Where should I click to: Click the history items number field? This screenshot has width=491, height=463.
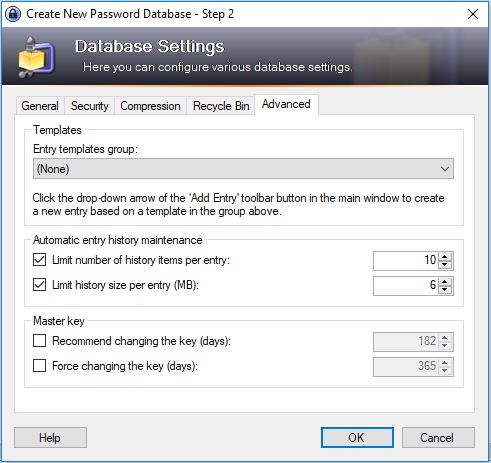(x=406, y=260)
